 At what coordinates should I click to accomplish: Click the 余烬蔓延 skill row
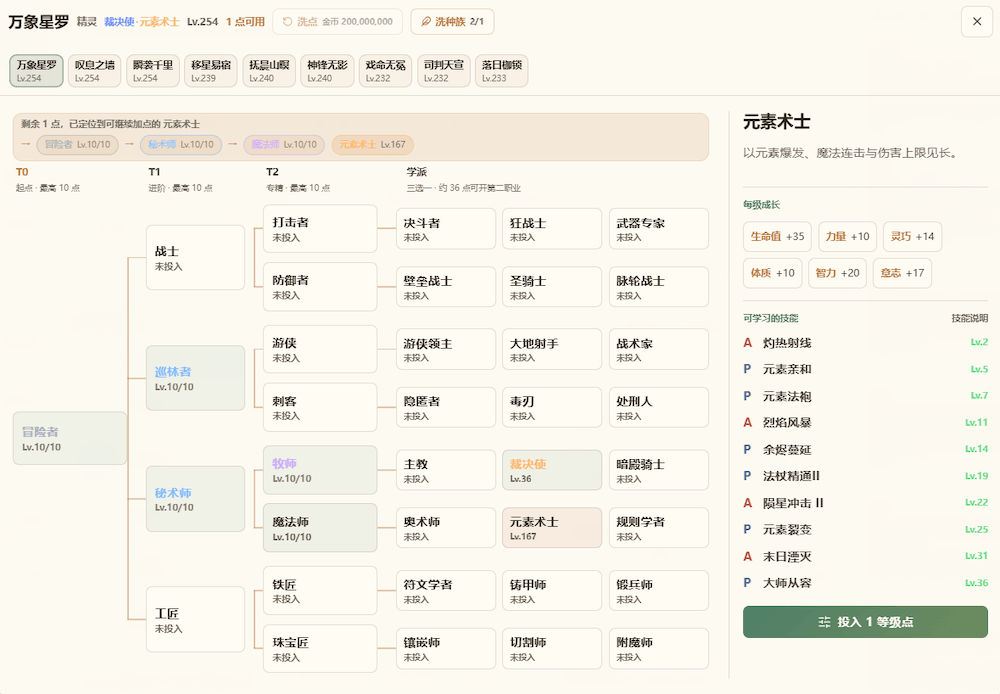point(865,449)
